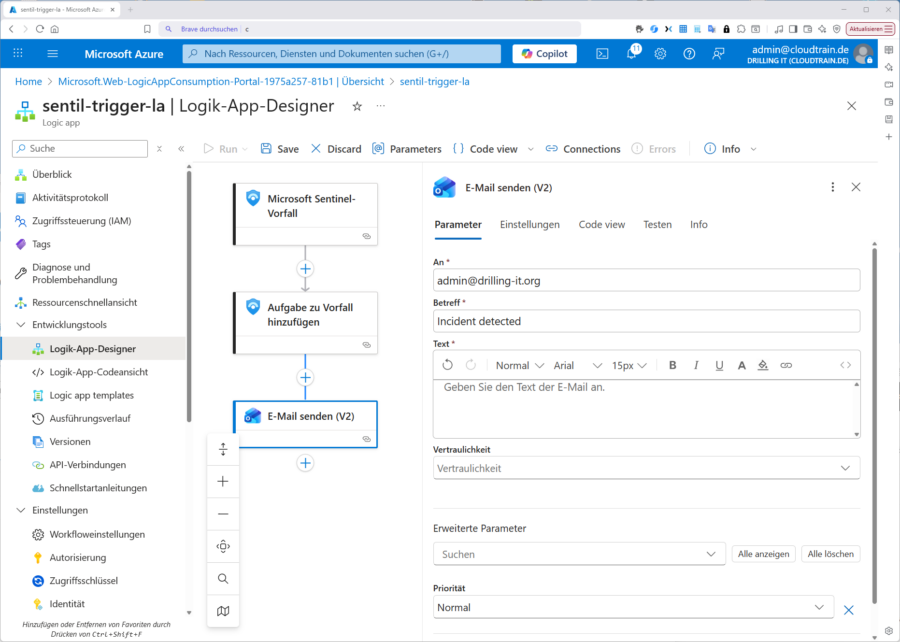Open the text color picker in the editor
This screenshot has width=900, height=642.
tap(742, 365)
